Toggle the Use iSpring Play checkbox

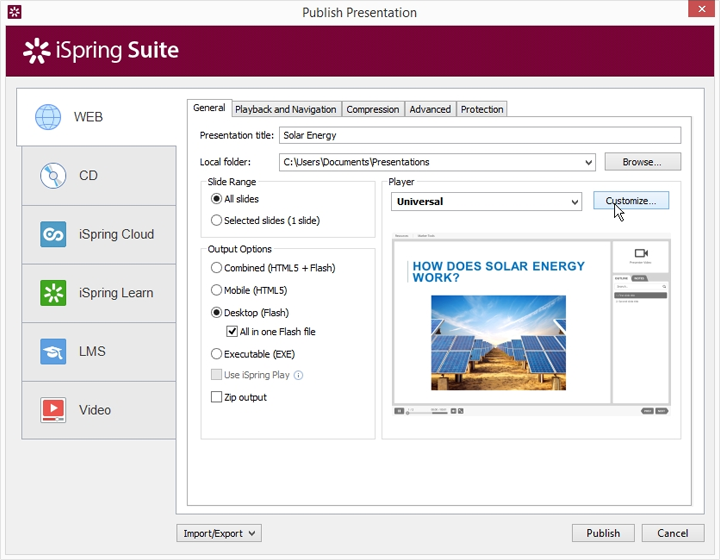click(216, 375)
